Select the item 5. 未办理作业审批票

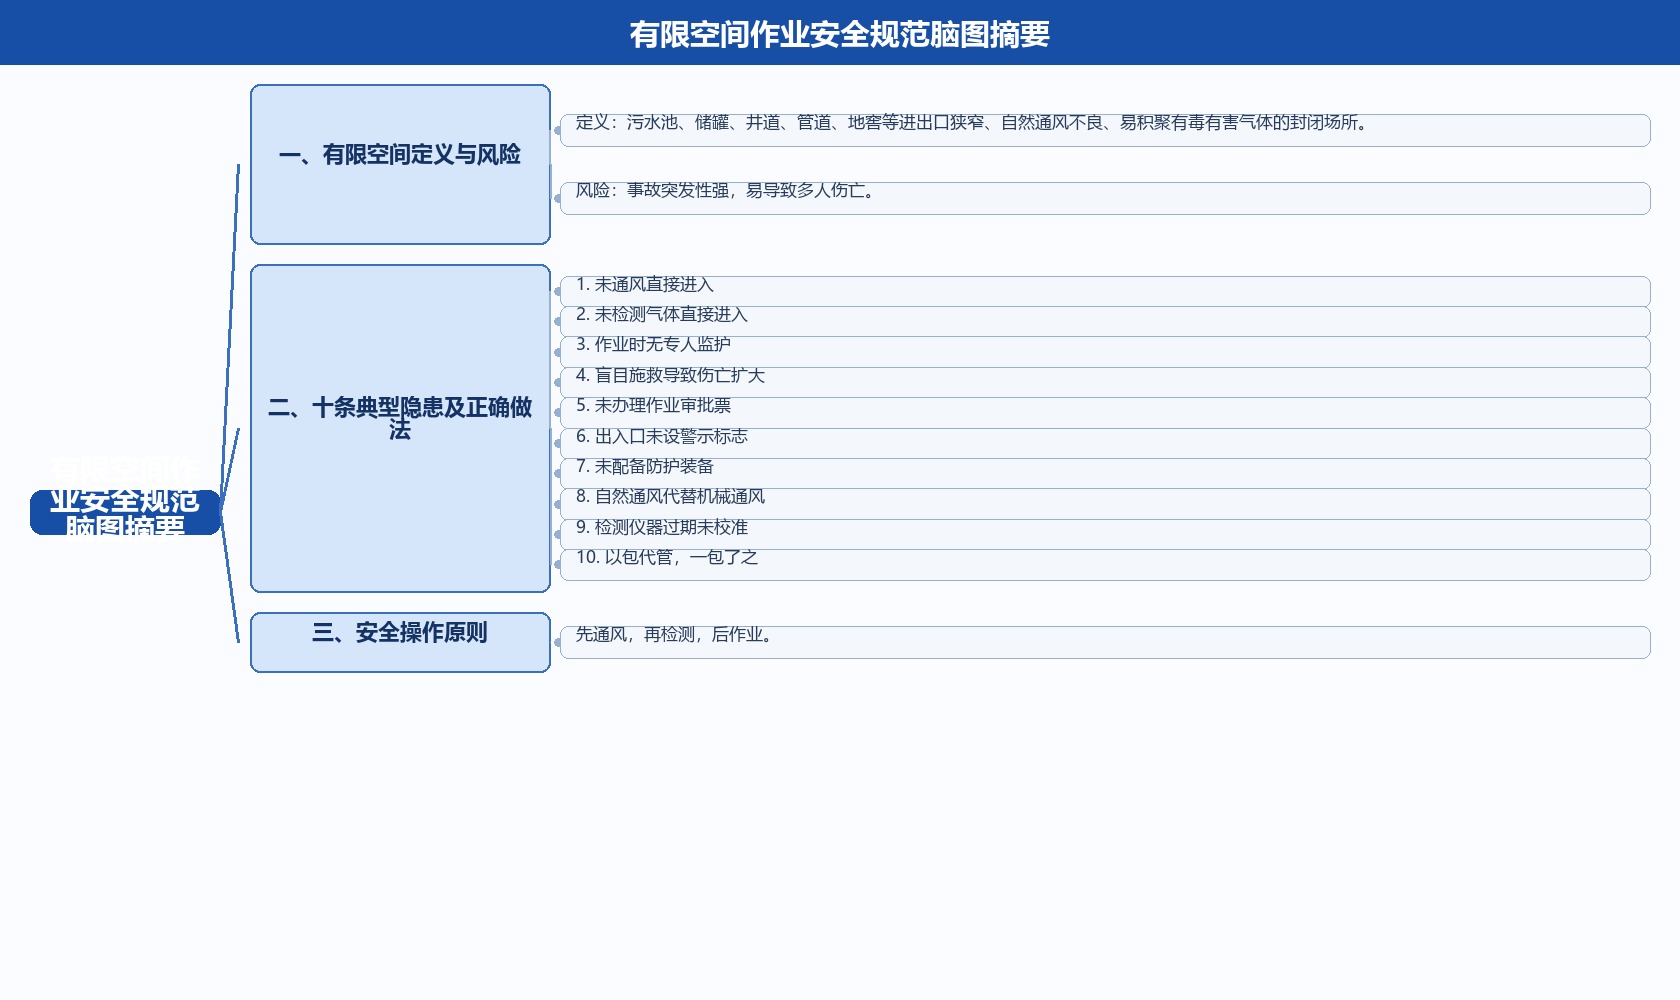pos(1105,413)
